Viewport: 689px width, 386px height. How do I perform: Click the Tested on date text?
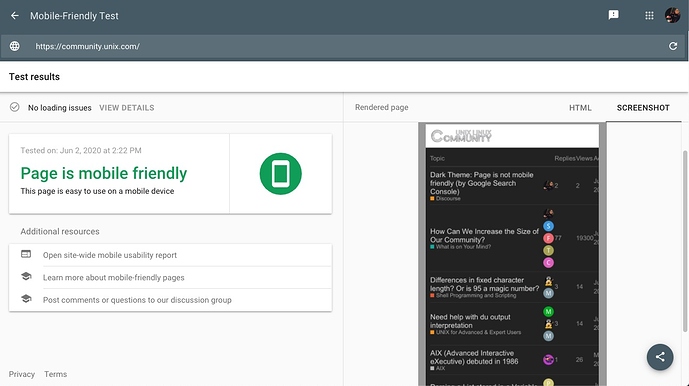[x=81, y=150]
